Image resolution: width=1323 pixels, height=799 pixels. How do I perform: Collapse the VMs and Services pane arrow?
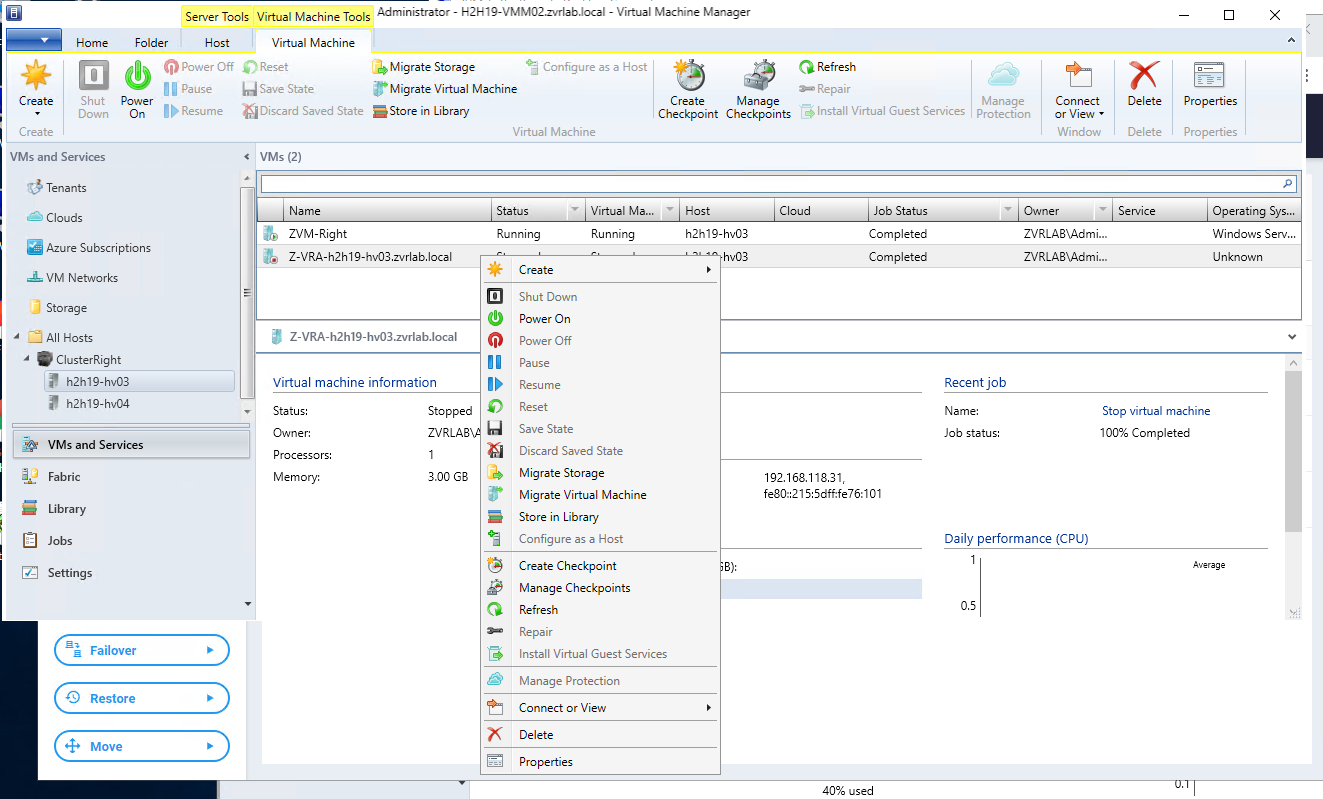pyautogui.click(x=247, y=157)
